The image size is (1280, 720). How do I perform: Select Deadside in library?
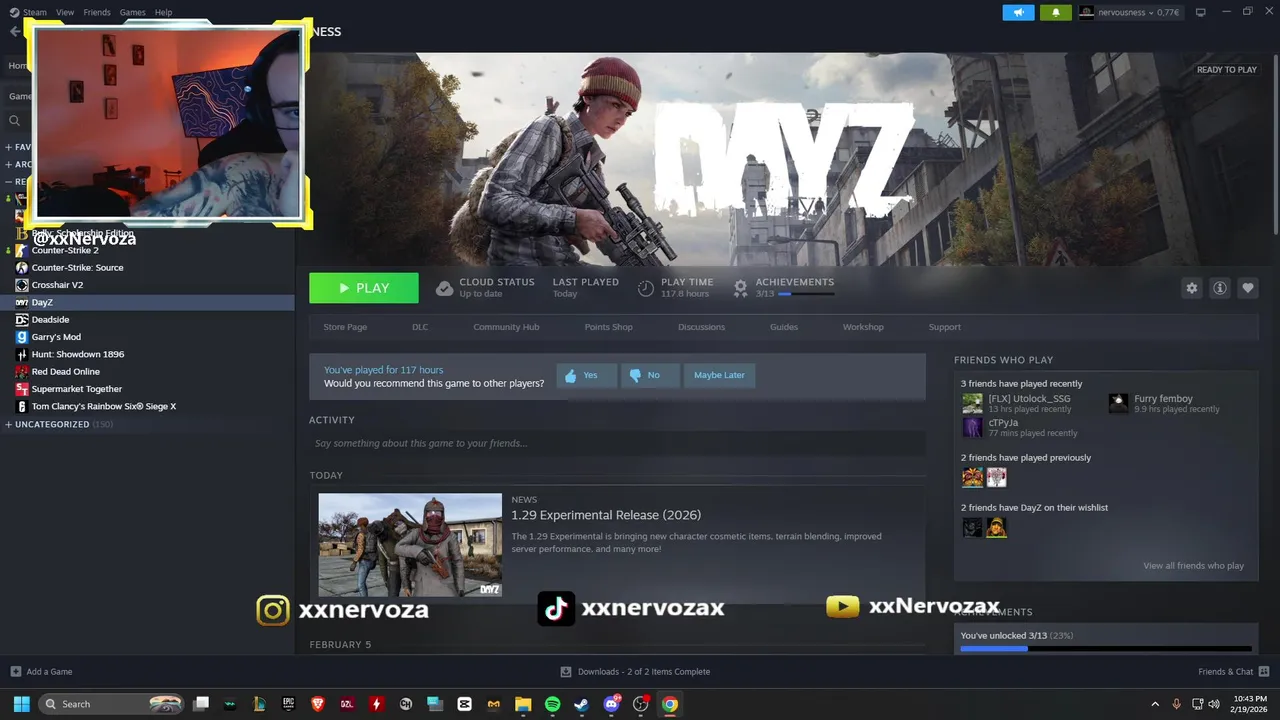(50, 320)
